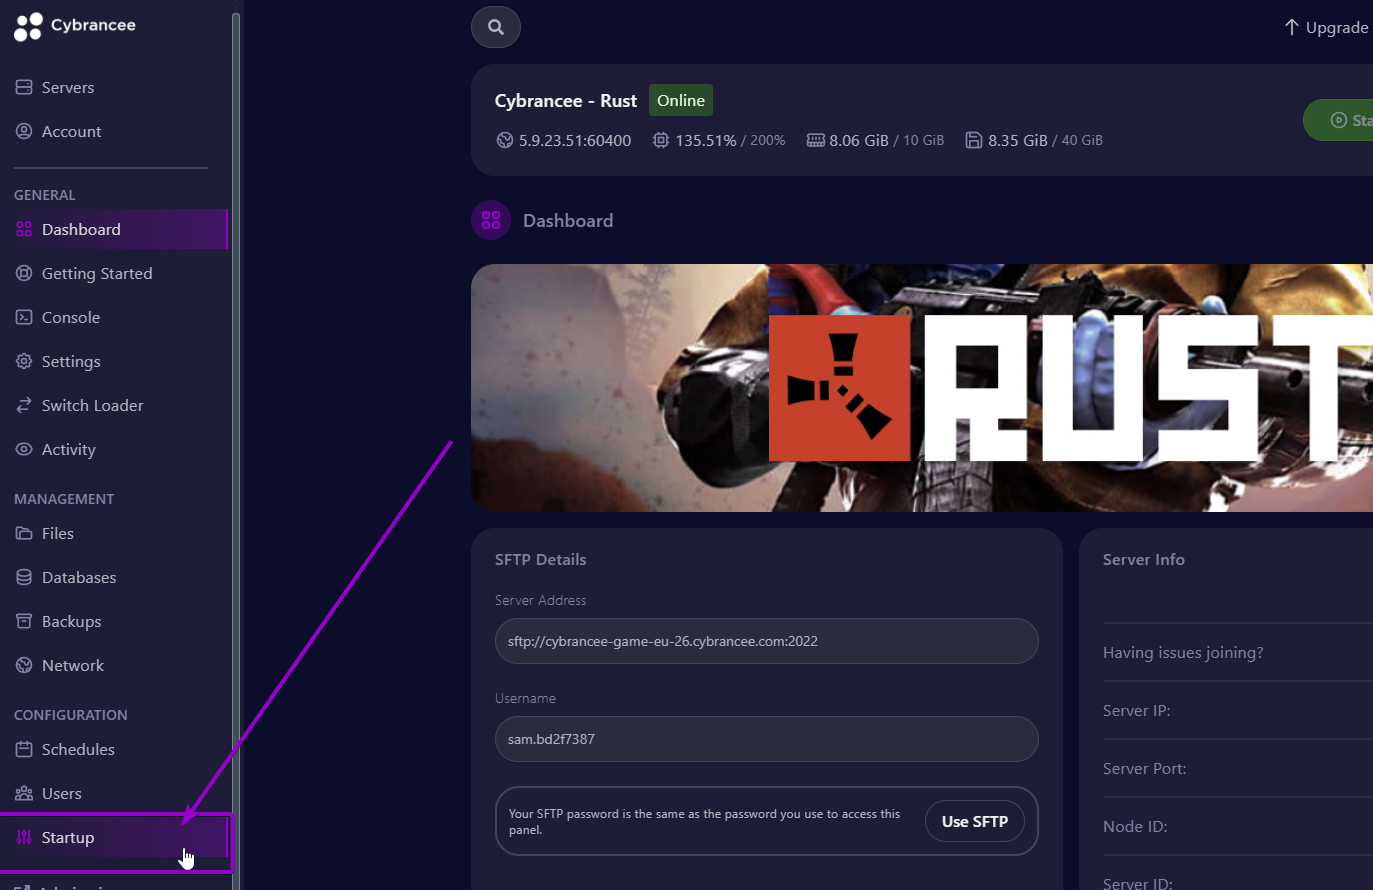Switch to Getting Started
1373x890 pixels.
(x=96, y=273)
